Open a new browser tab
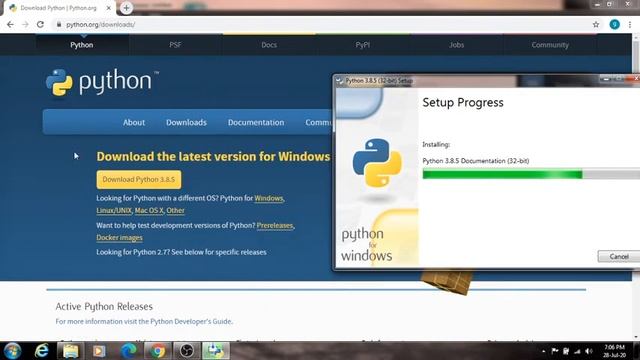The width and height of the screenshot is (640, 360). 126,8
